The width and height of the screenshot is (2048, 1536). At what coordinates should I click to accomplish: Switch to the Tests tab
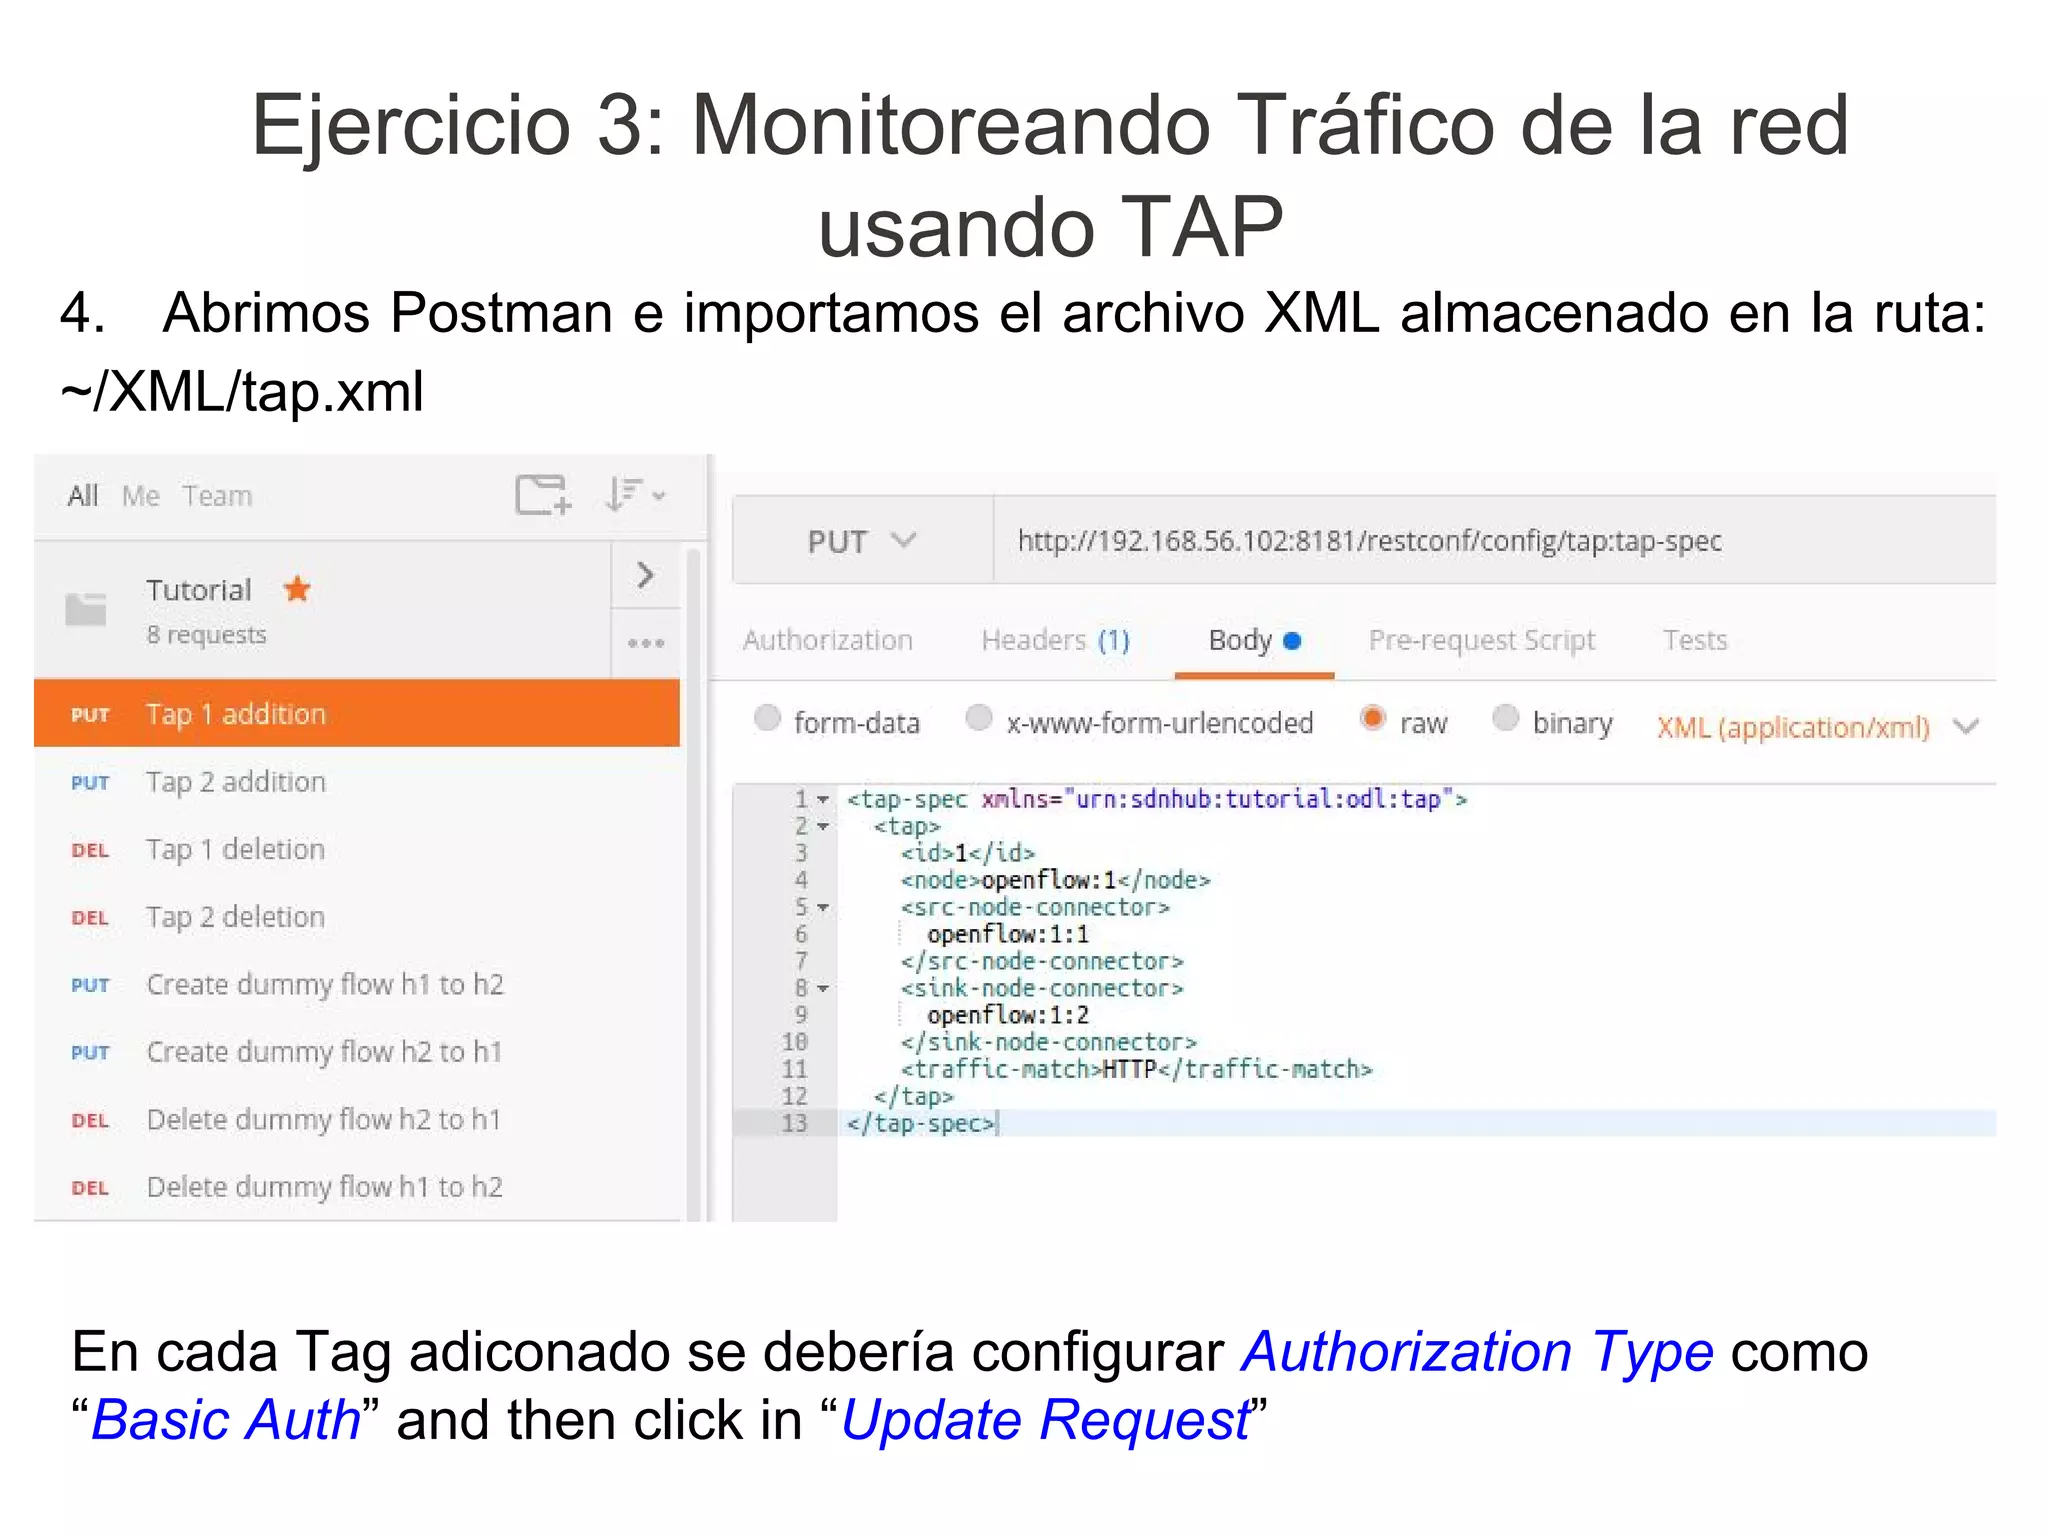[x=1695, y=640]
